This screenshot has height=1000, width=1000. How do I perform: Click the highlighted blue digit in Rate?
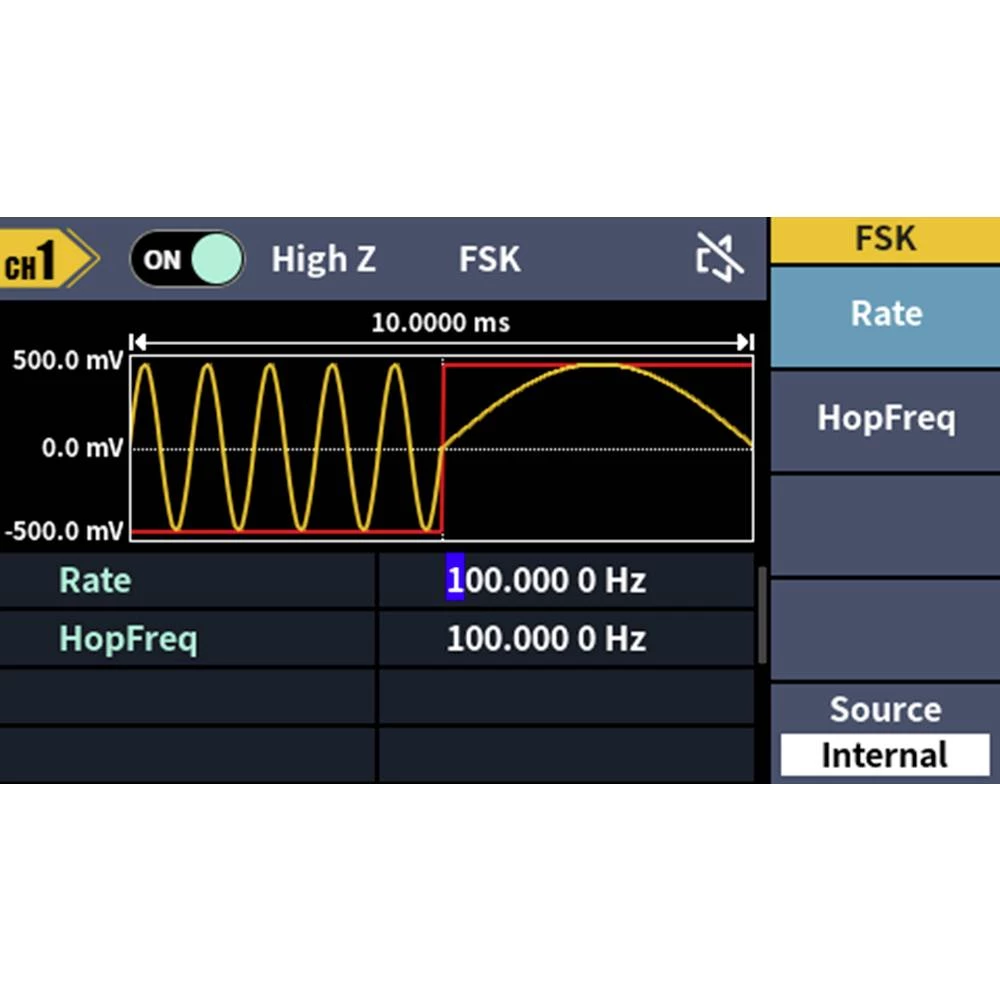point(455,581)
